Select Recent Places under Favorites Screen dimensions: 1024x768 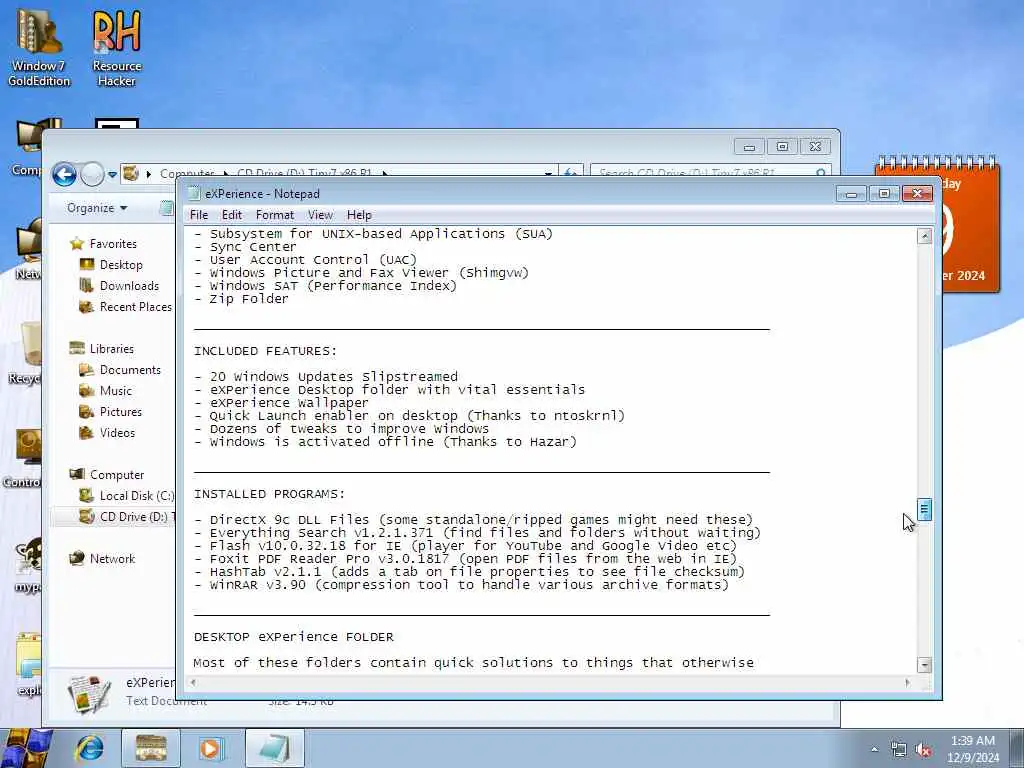136,306
